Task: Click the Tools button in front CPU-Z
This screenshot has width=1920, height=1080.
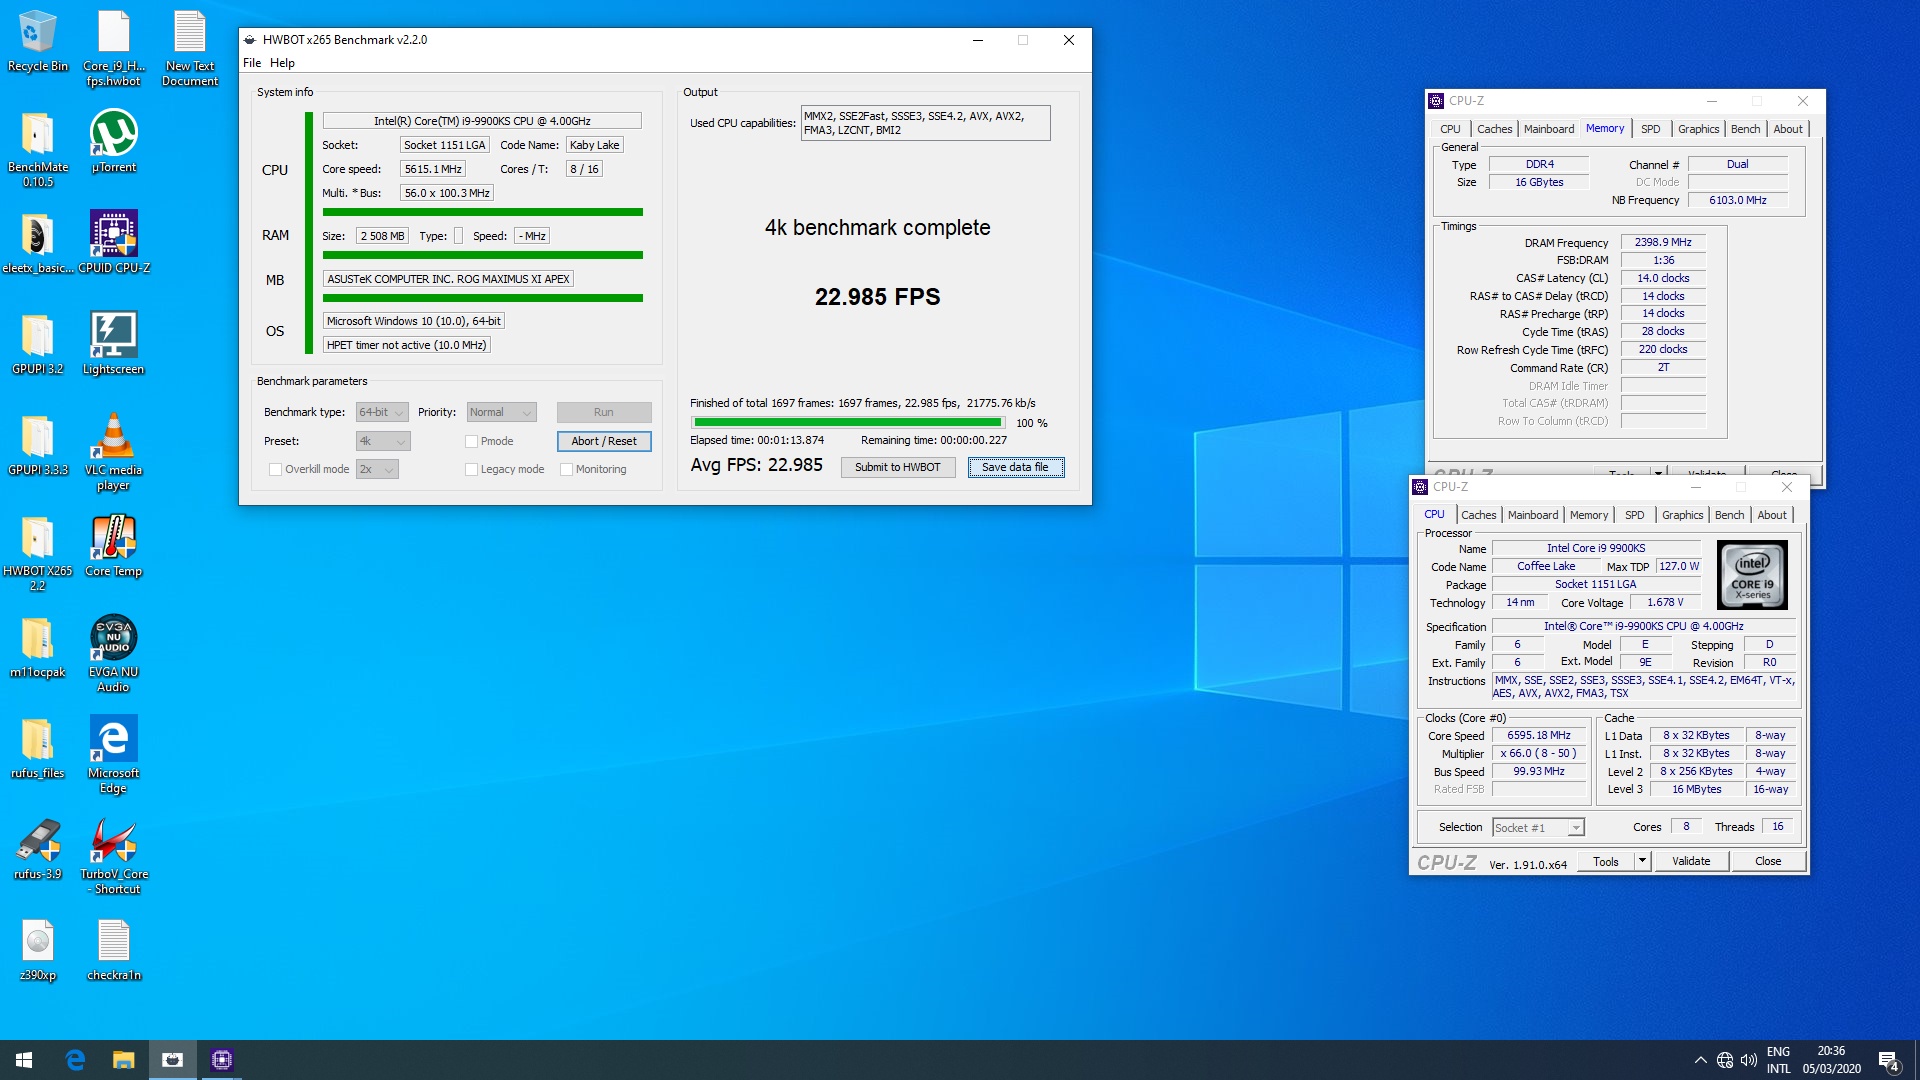Action: click(x=1606, y=861)
